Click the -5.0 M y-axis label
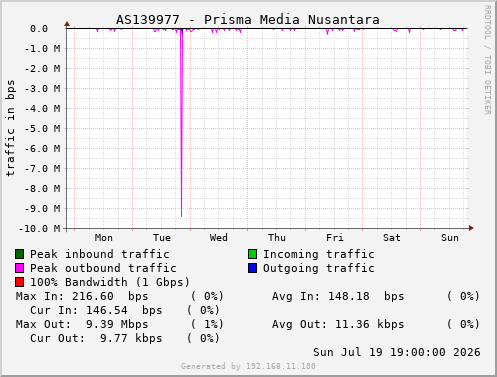Image resolution: width=497 pixels, height=377 pixels. point(43,129)
